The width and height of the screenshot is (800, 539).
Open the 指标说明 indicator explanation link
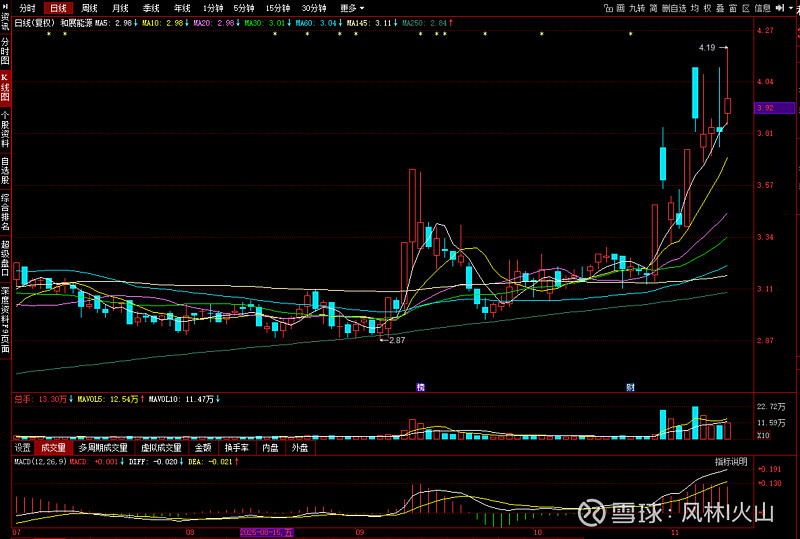[x=731, y=461]
